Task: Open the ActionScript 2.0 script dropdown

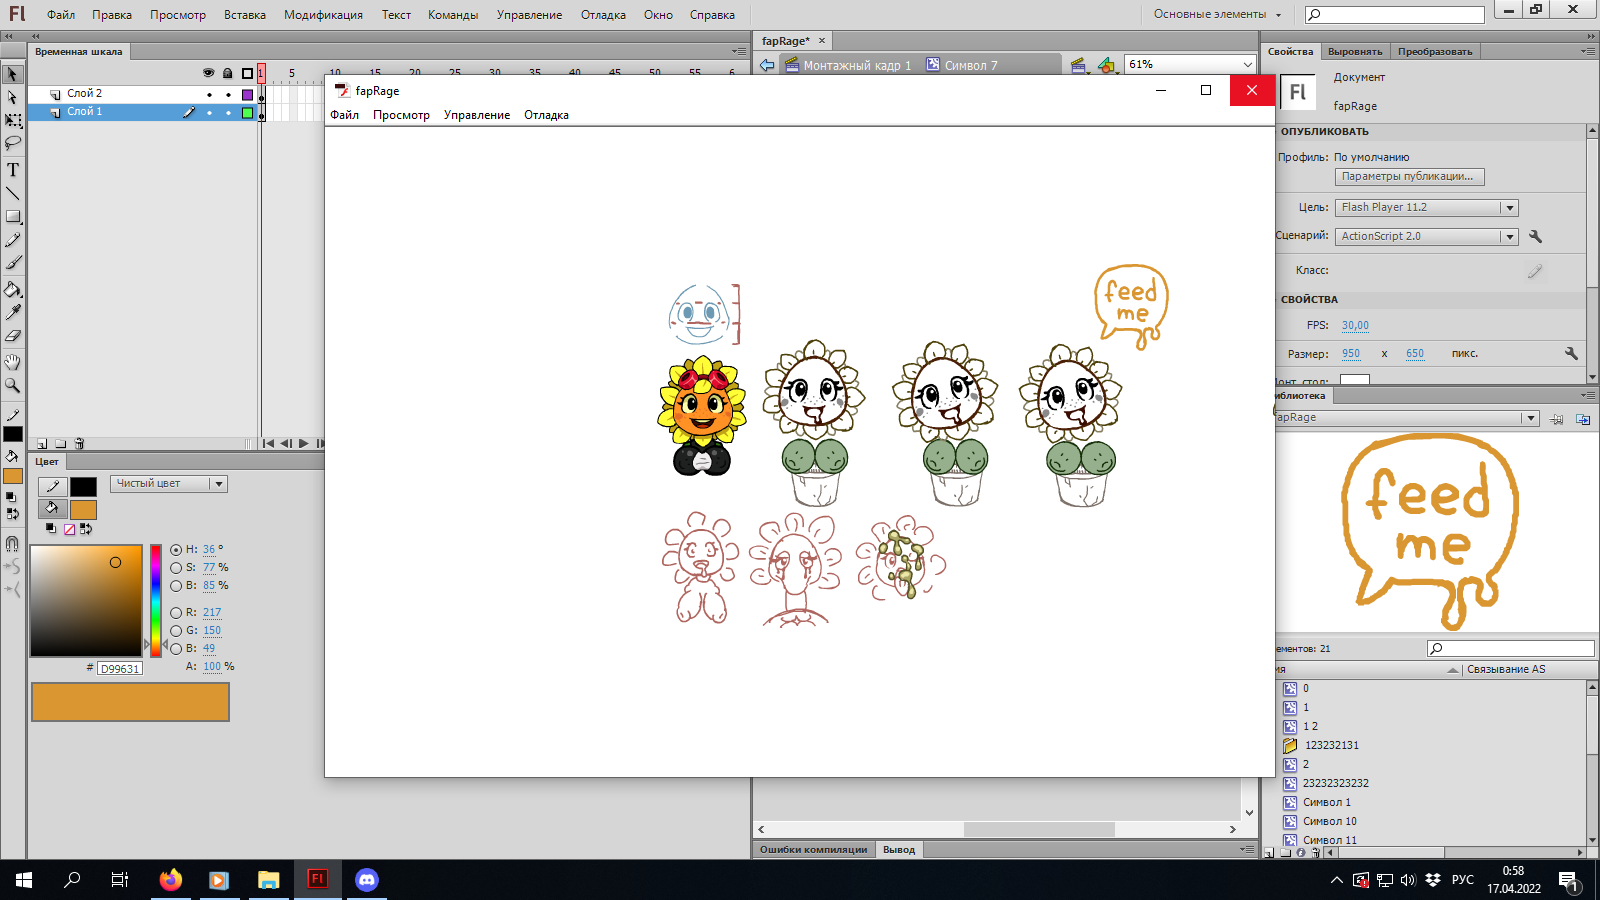Action: click(x=1427, y=237)
